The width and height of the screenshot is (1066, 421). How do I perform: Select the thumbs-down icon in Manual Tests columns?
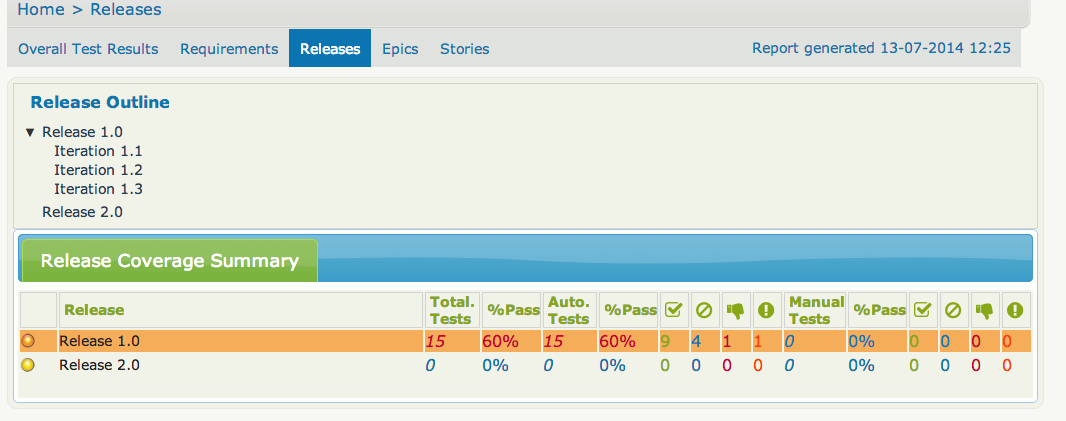[x=984, y=310]
